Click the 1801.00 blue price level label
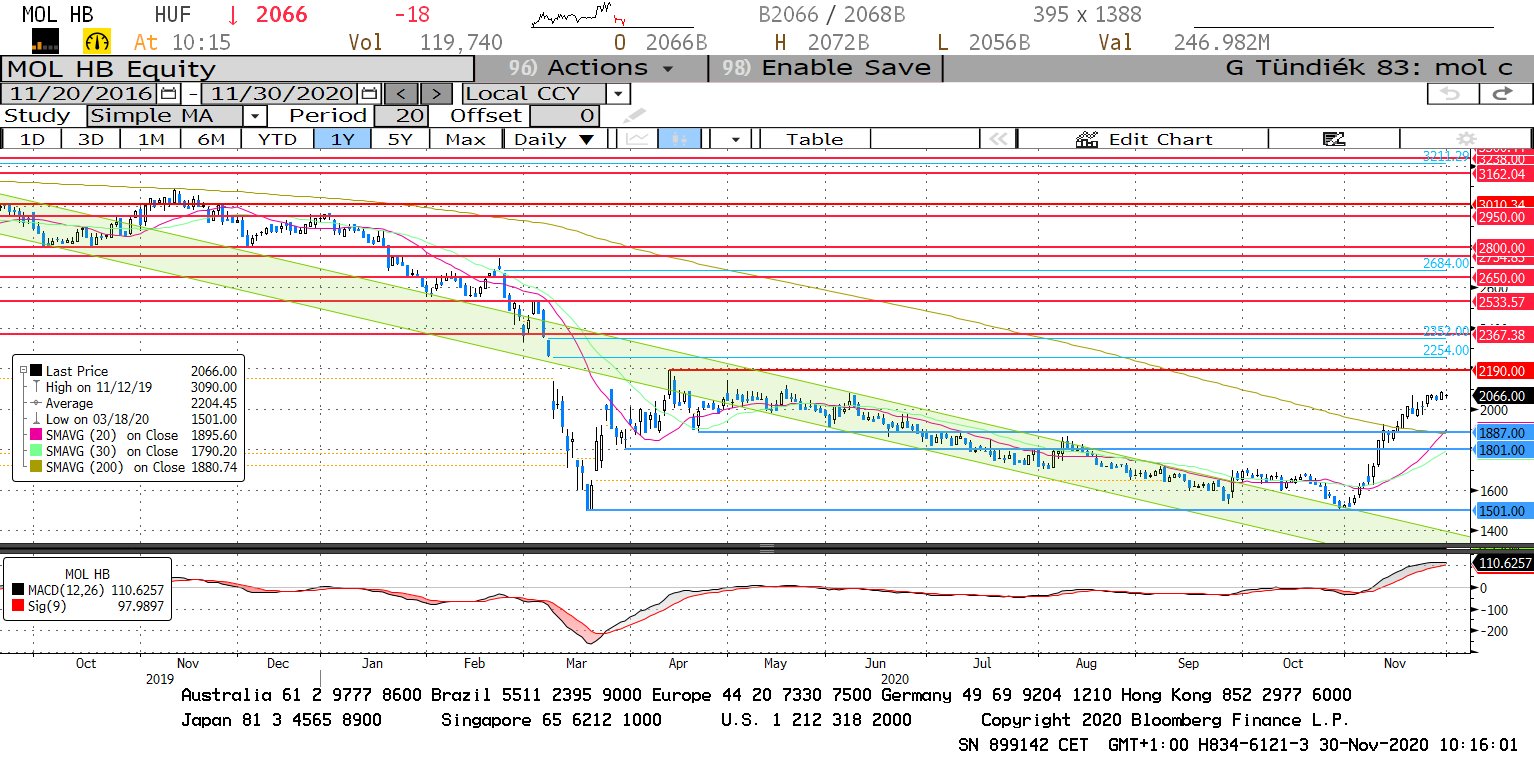The image size is (1534, 774). [x=1500, y=451]
